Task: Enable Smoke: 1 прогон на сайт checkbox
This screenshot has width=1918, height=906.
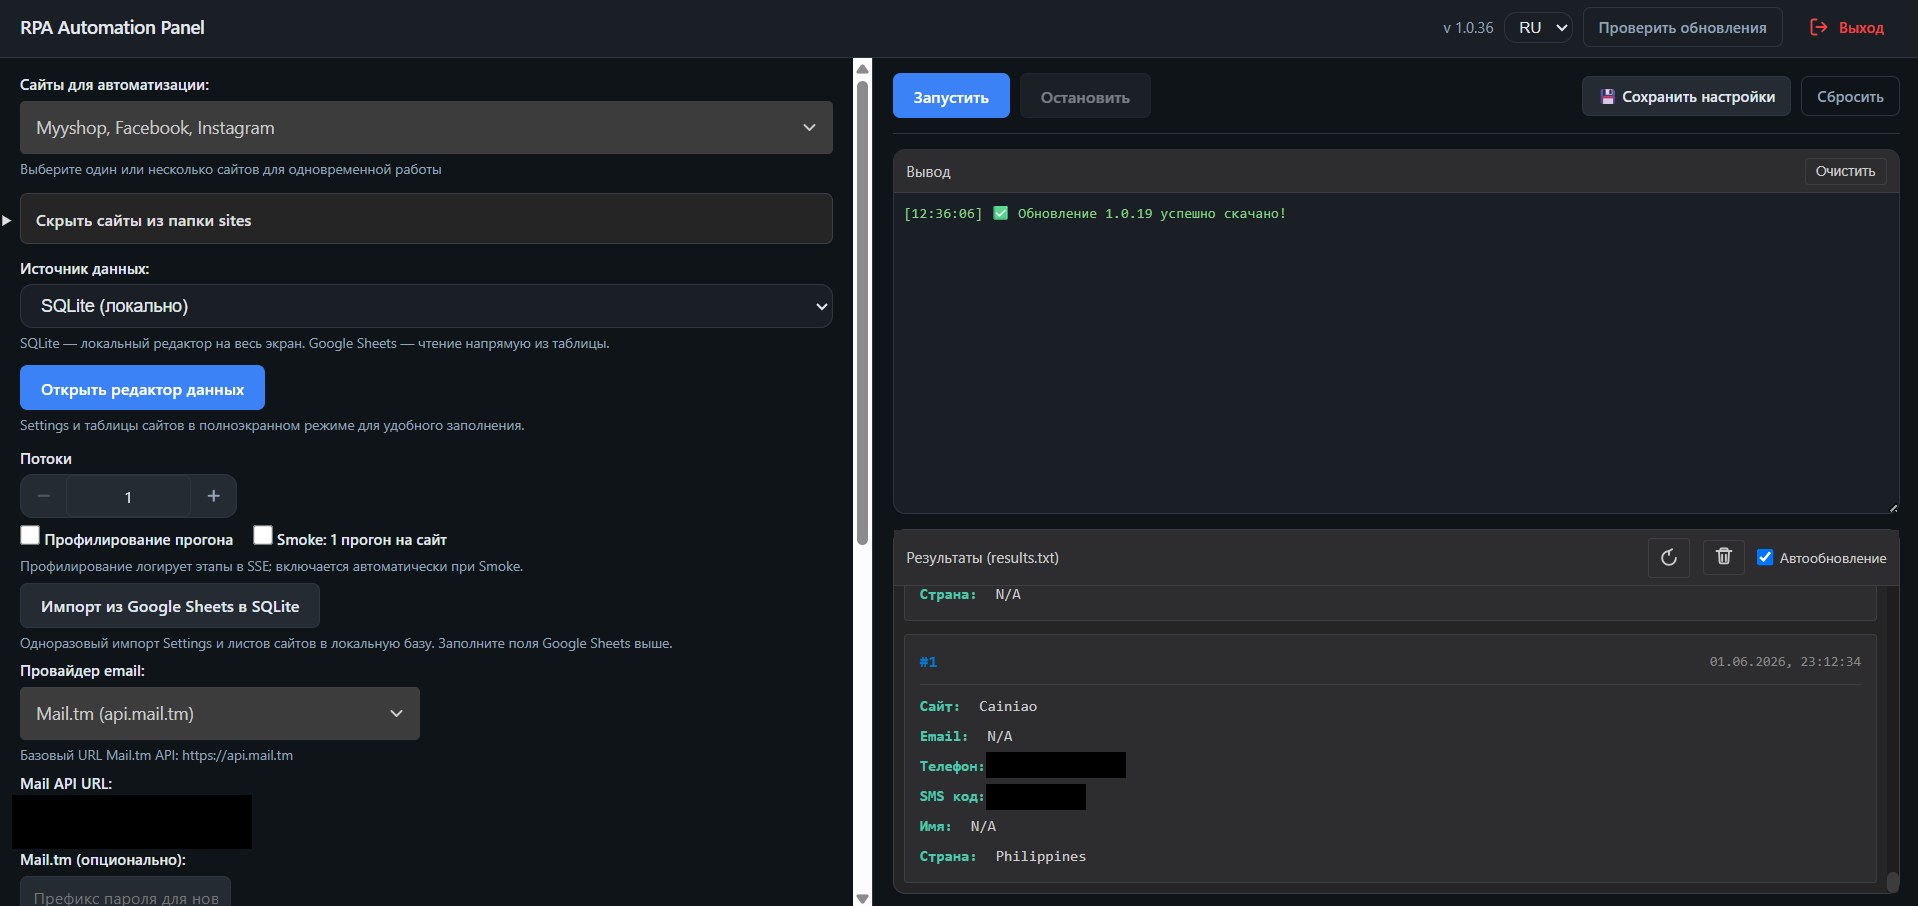Action: pyautogui.click(x=262, y=535)
